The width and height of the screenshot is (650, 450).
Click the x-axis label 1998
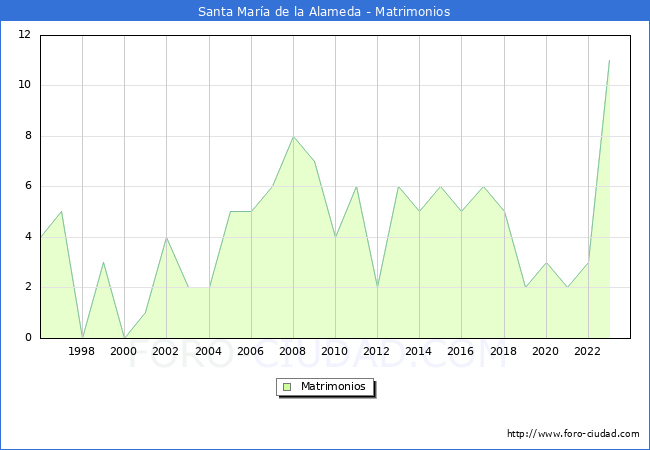pos(81,351)
